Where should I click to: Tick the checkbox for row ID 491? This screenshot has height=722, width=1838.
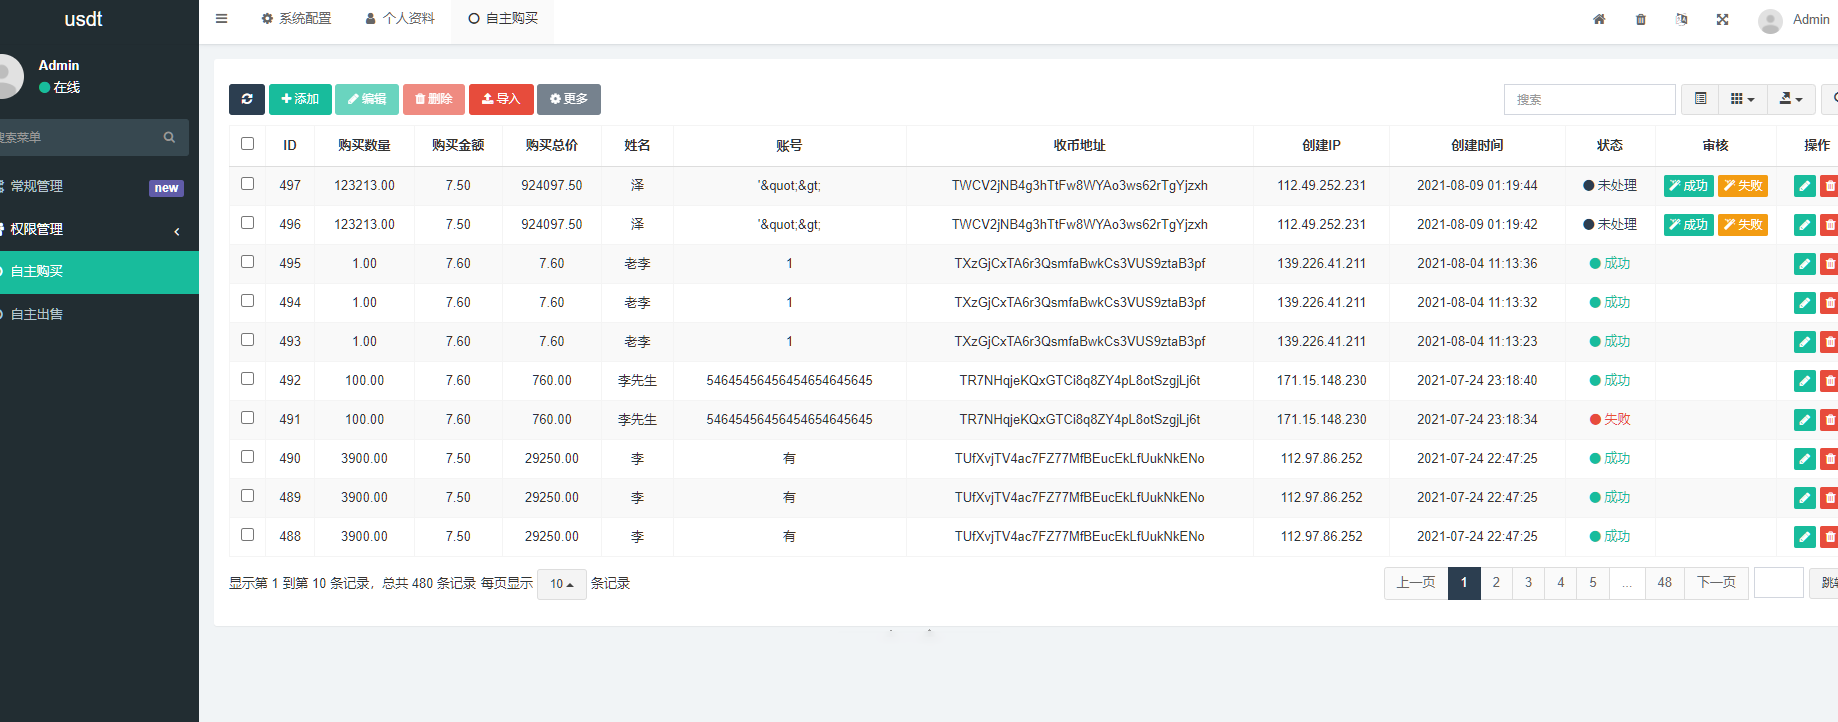pyautogui.click(x=247, y=418)
